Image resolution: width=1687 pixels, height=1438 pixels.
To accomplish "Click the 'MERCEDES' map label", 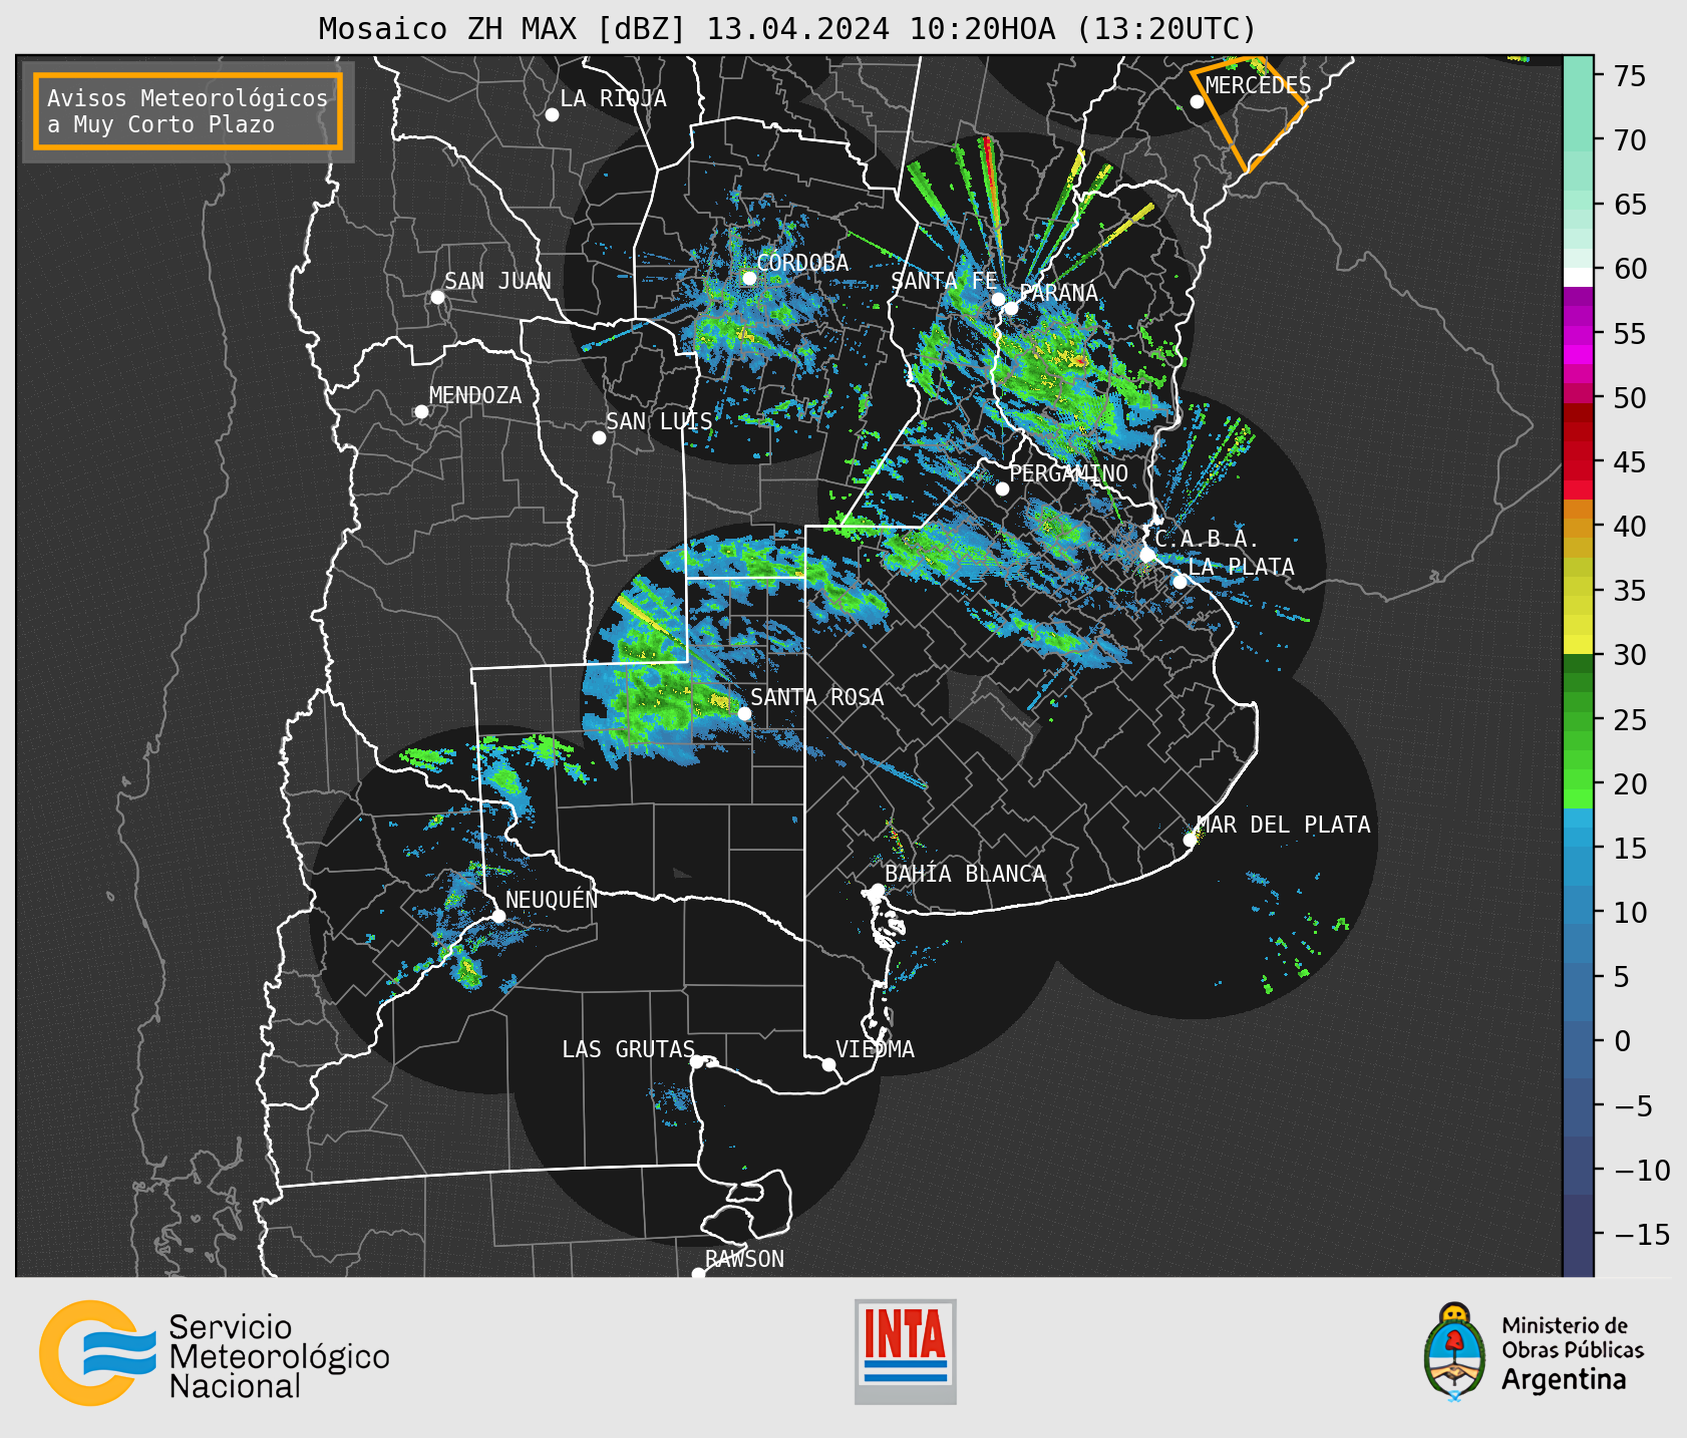I will (1258, 85).
